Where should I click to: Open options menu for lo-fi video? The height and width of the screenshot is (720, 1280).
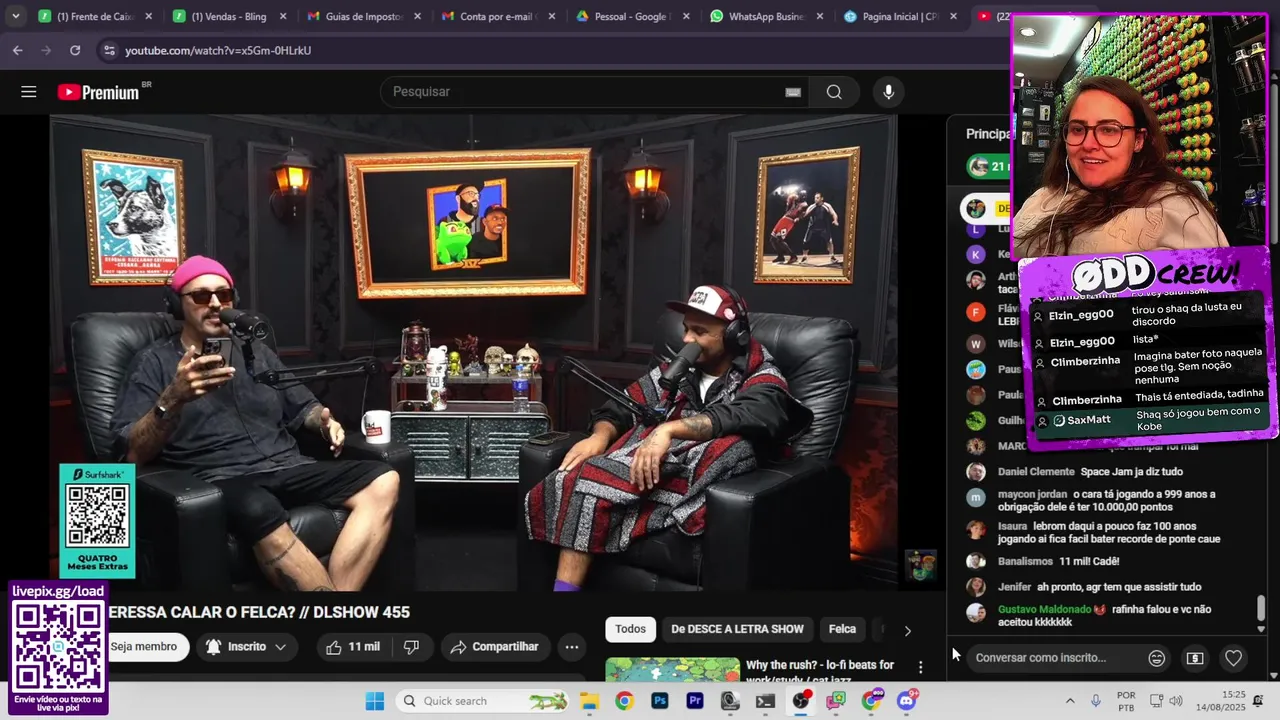point(920,667)
